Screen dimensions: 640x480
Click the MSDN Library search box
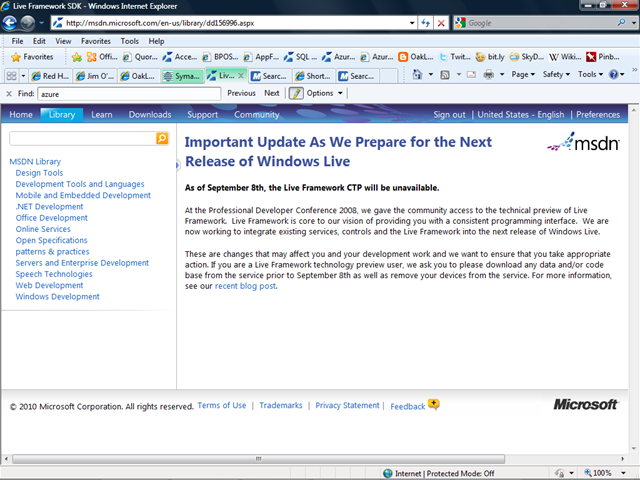click(83, 138)
